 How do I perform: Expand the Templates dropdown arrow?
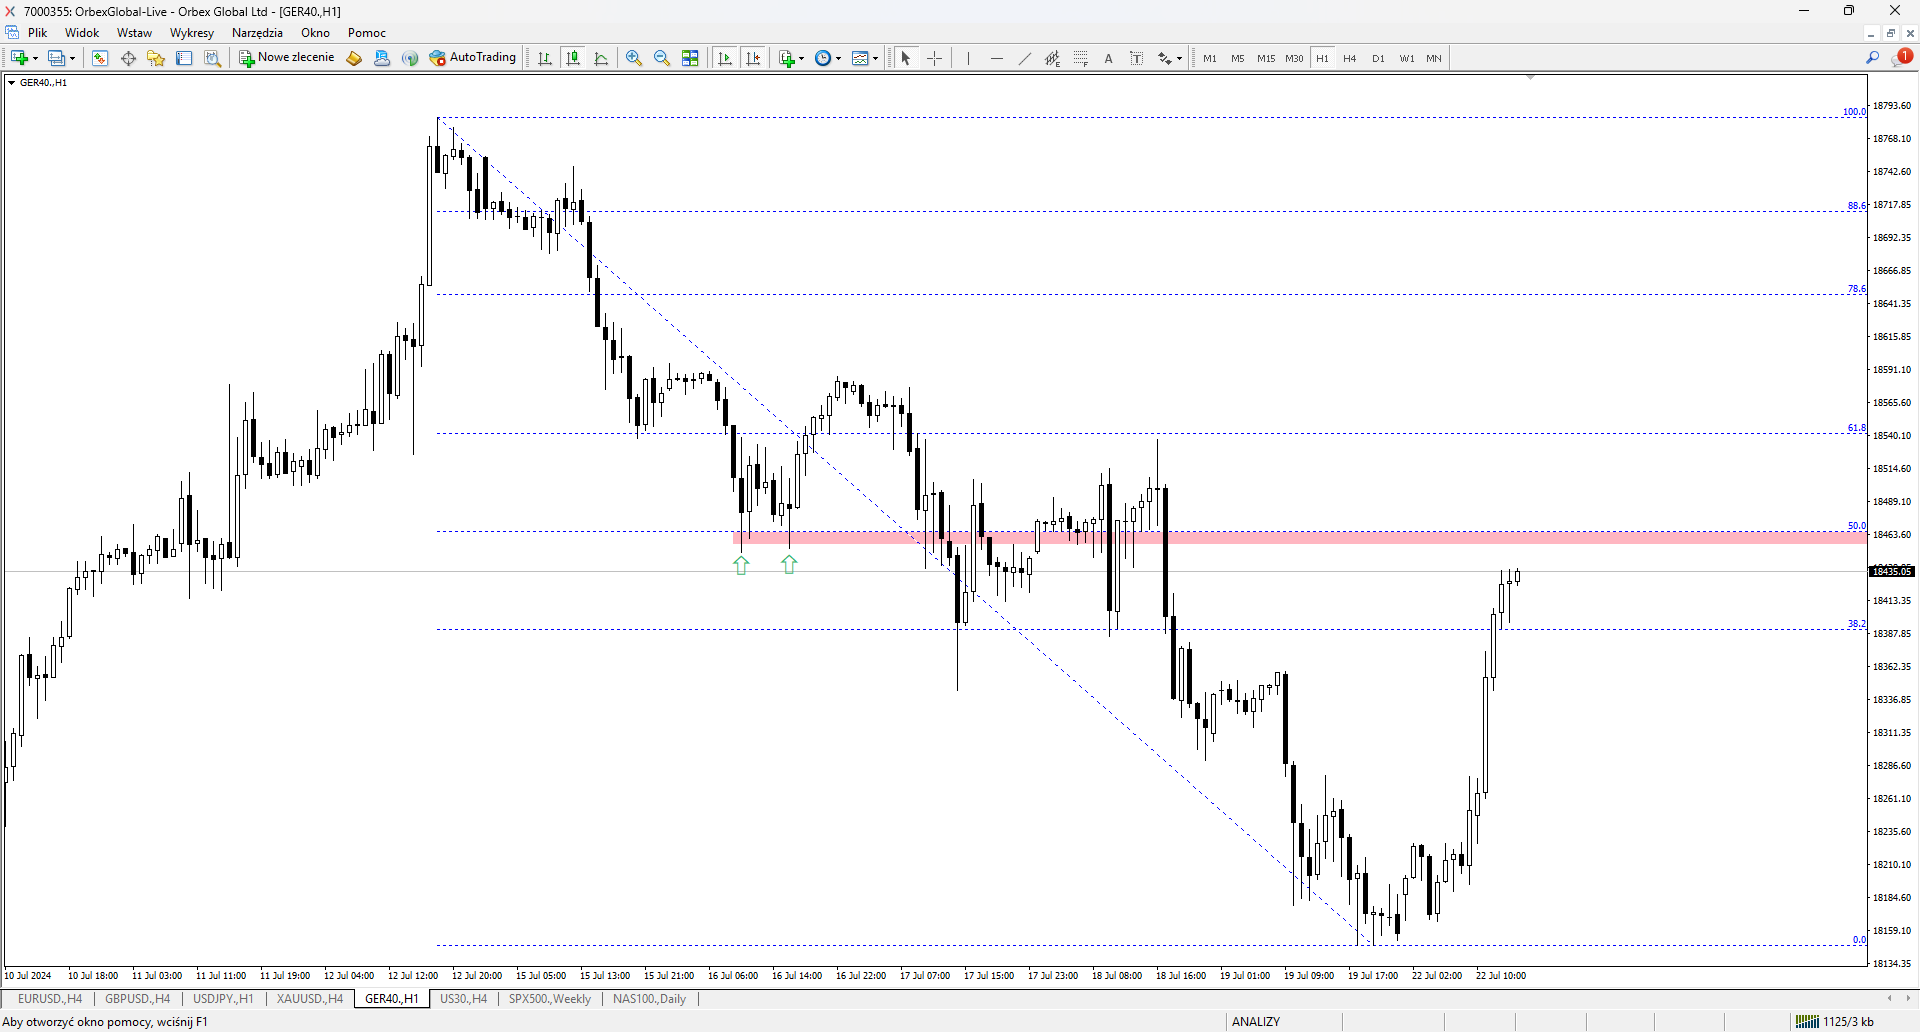[876, 58]
